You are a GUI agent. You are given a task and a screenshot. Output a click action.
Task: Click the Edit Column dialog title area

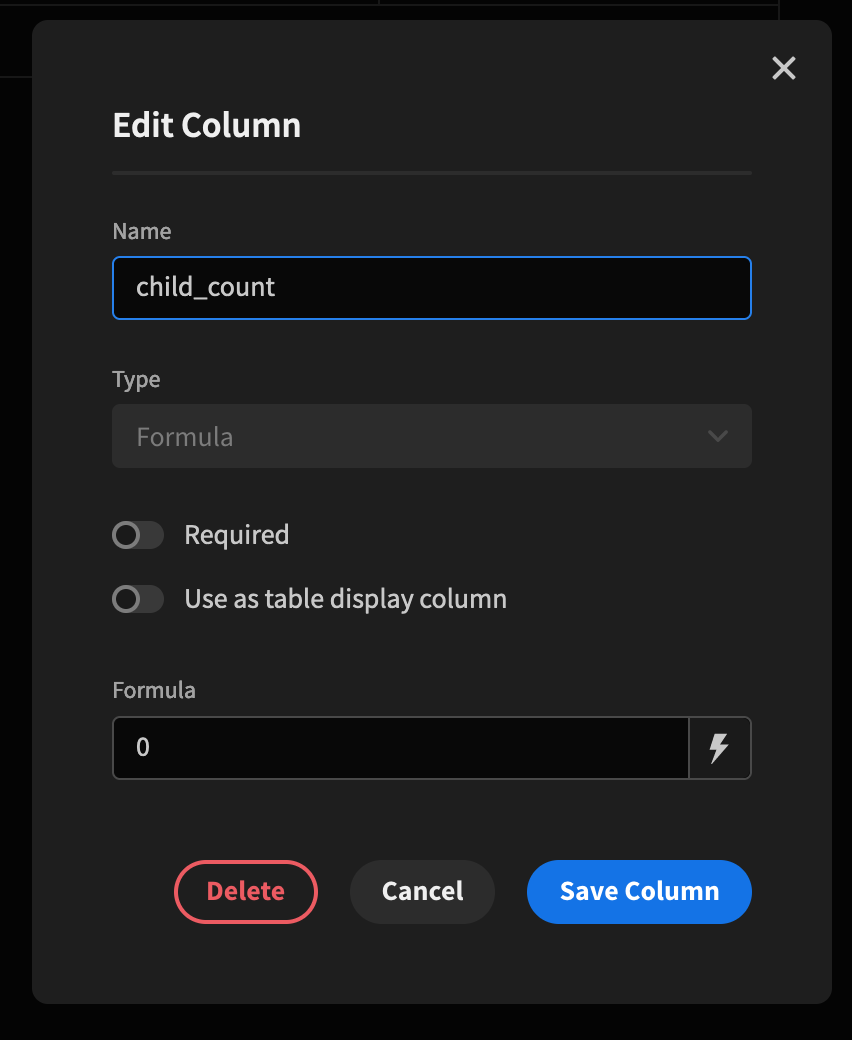206,125
